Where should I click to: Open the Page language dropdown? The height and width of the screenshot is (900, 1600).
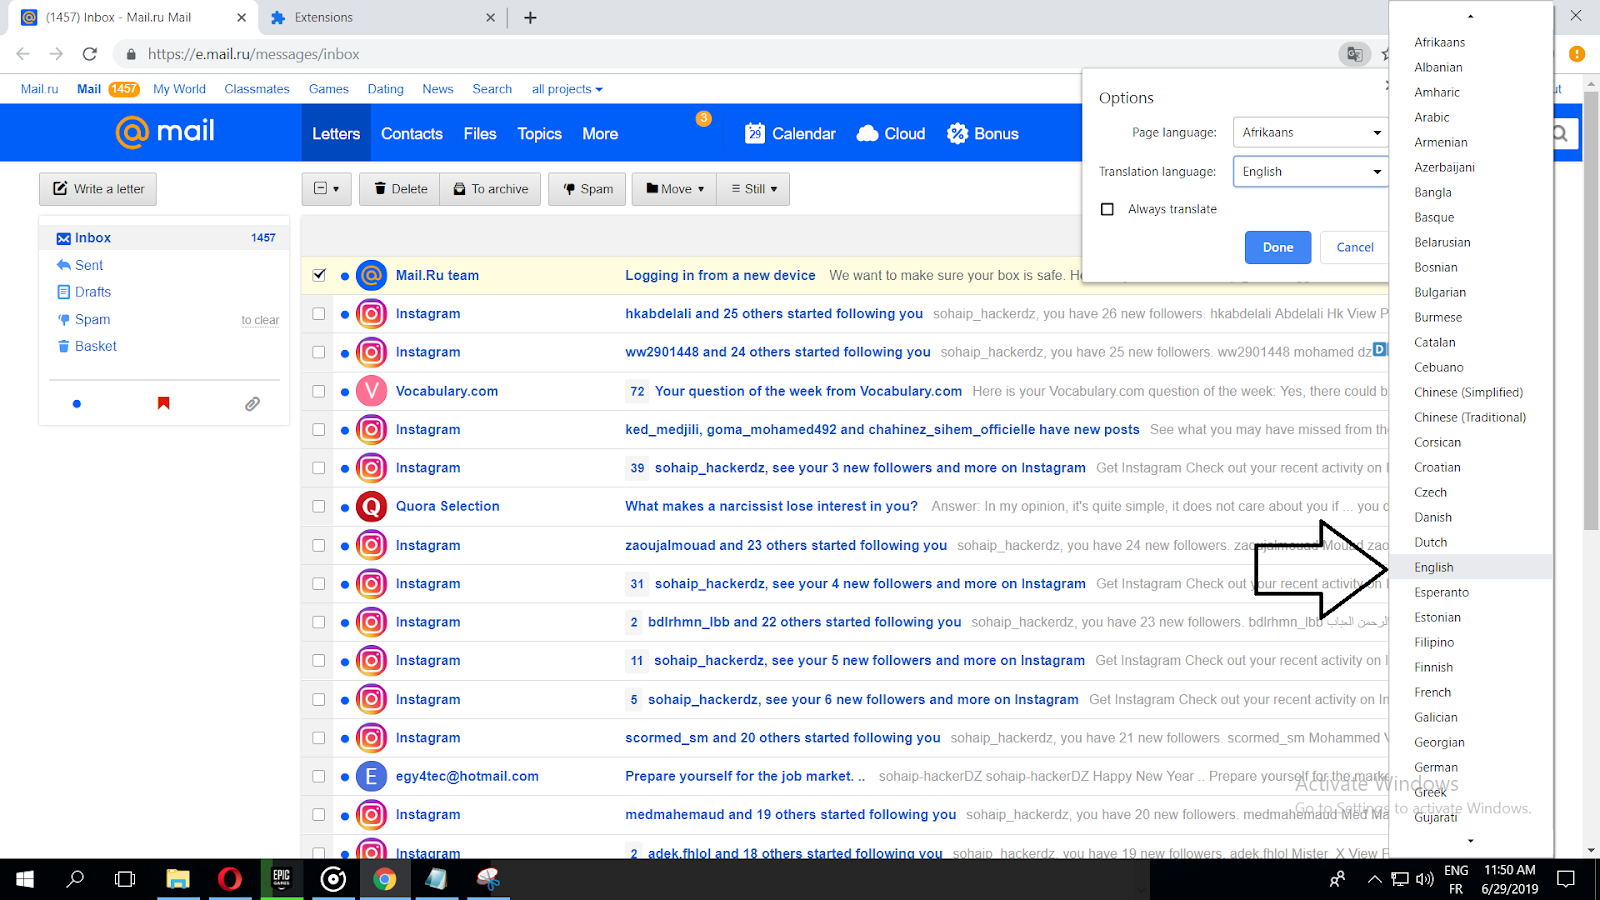(x=1311, y=132)
